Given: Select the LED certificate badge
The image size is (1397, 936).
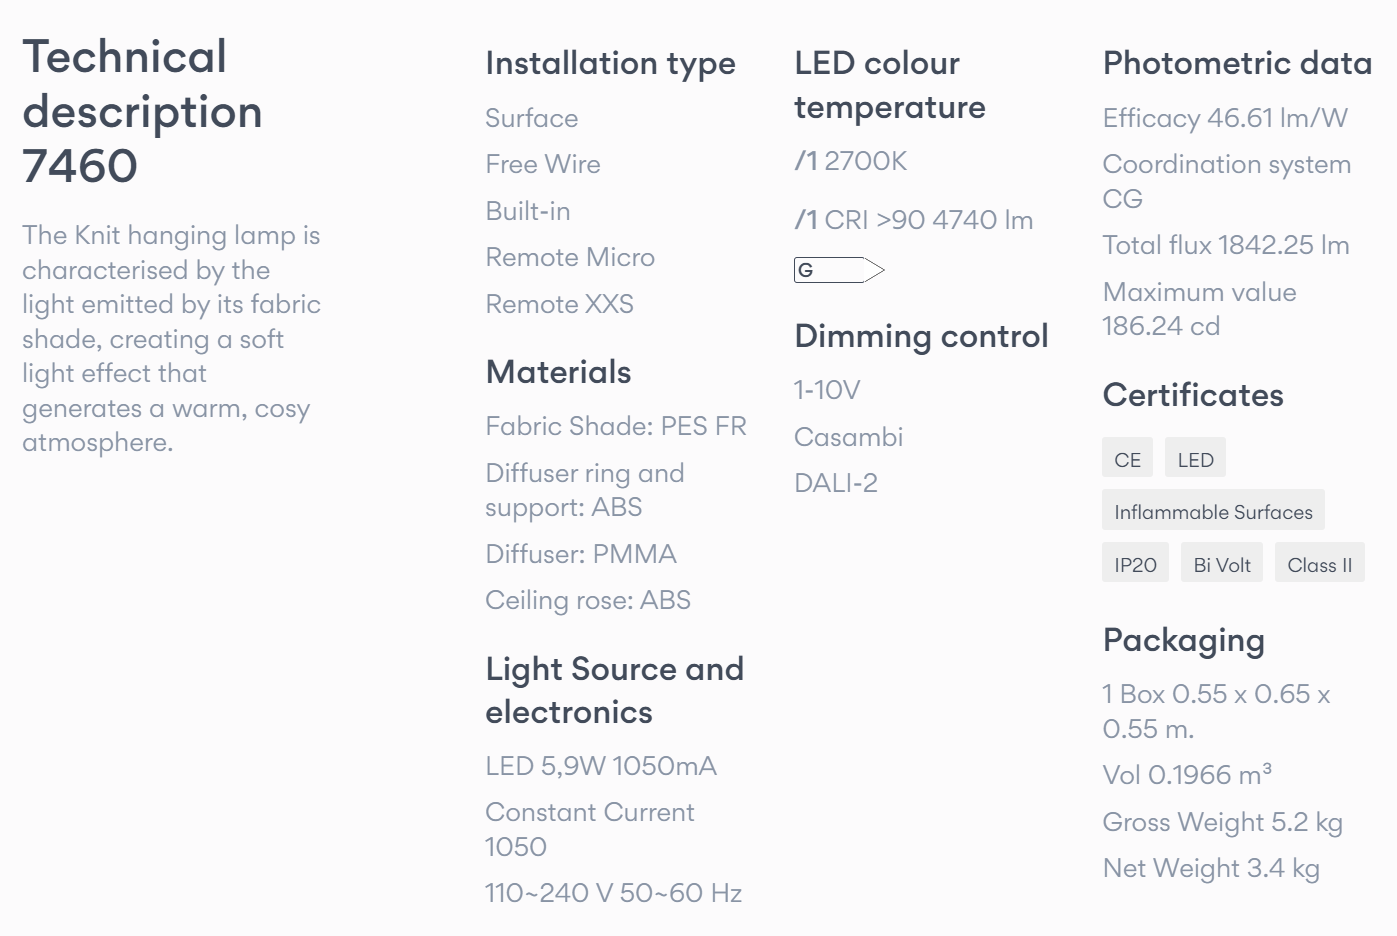Looking at the screenshot, I should (x=1195, y=458).
